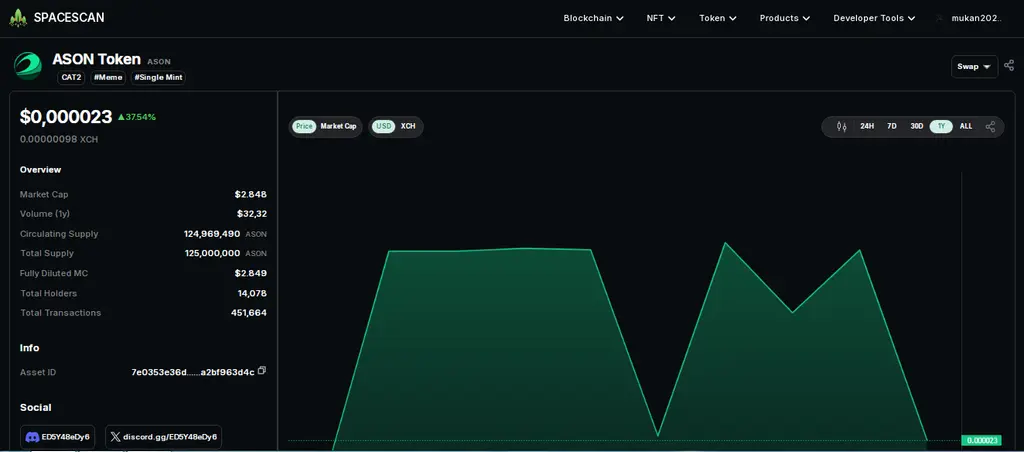
Task: Click the 37.54% change indicator
Action: click(137, 117)
